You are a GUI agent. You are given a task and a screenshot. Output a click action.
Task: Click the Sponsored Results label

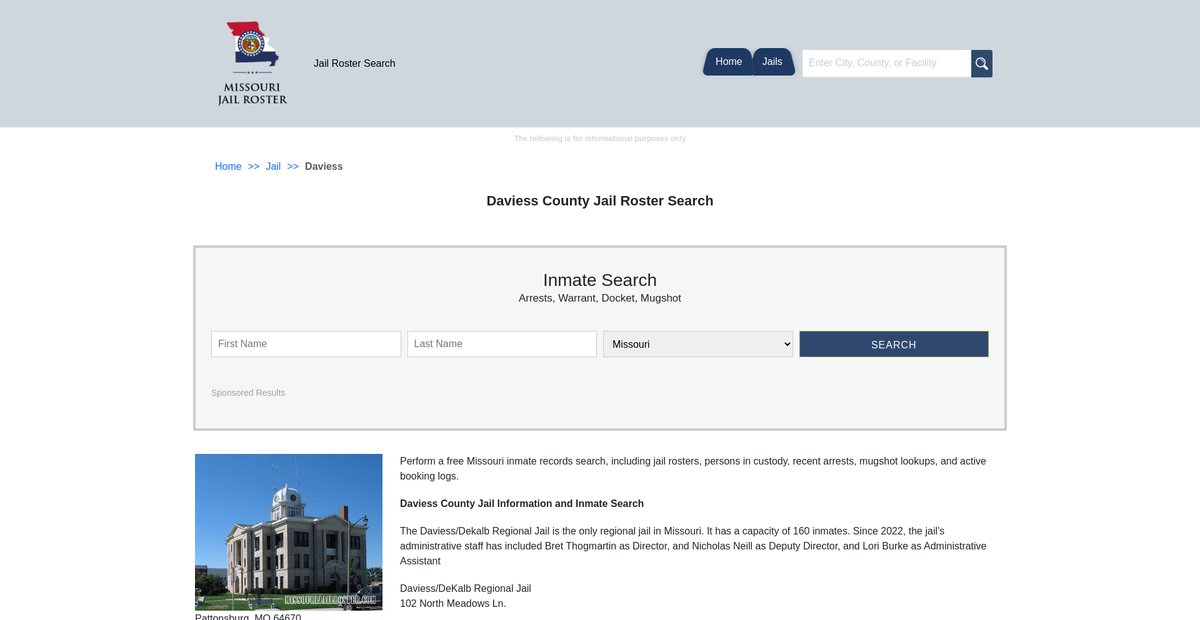(248, 393)
